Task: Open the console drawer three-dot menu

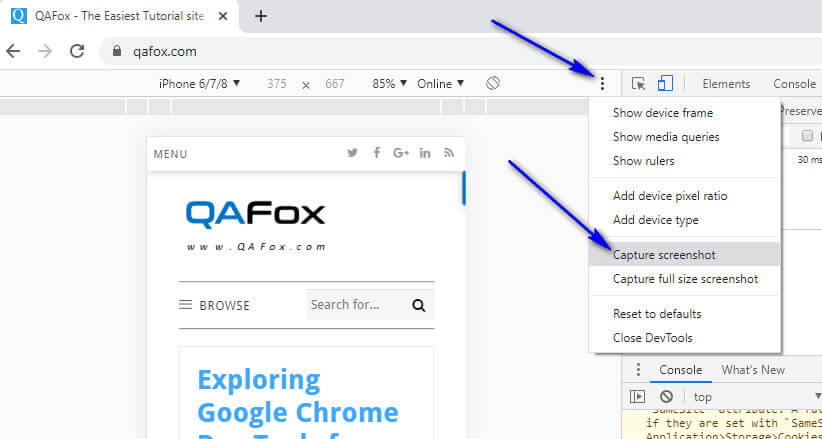Action: point(638,370)
